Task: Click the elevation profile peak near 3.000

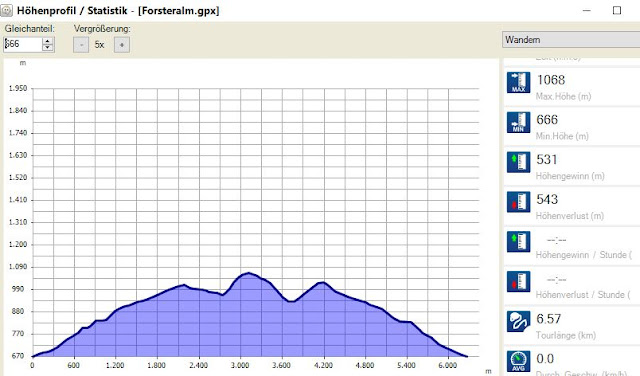Action: pyautogui.click(x=249, y=273)
